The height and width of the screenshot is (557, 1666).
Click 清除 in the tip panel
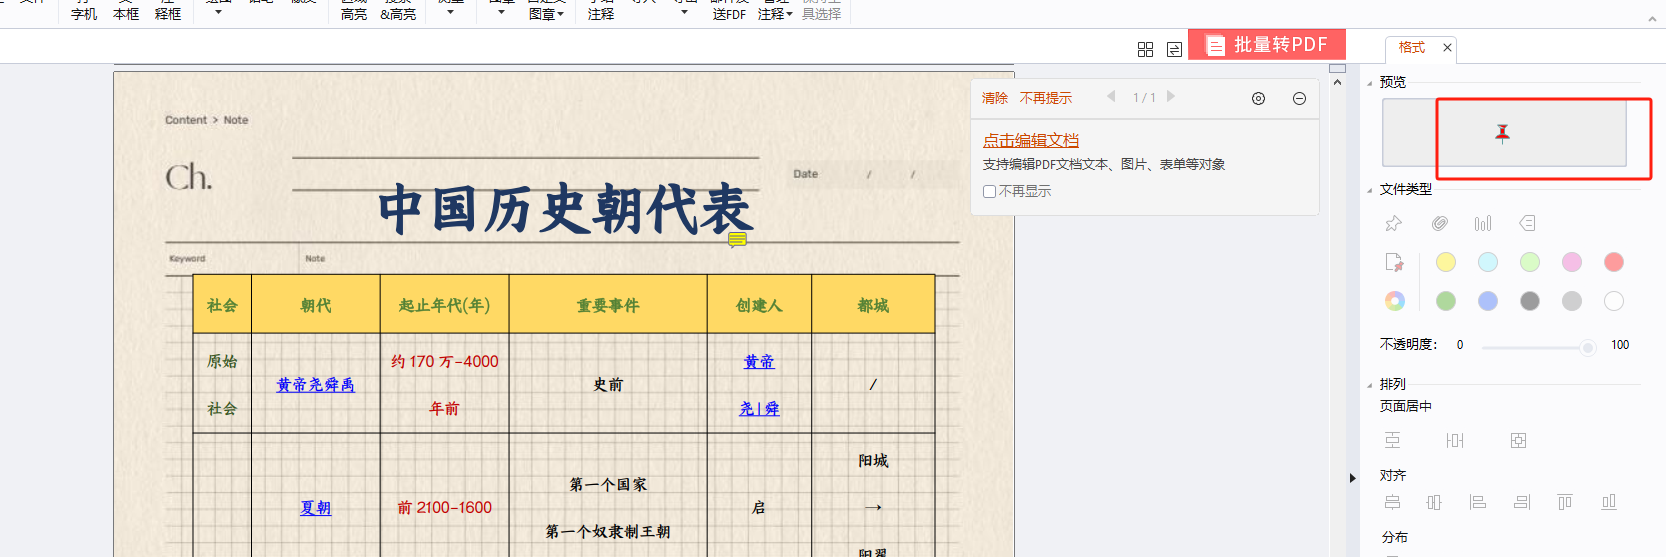(x=994, y=98)
